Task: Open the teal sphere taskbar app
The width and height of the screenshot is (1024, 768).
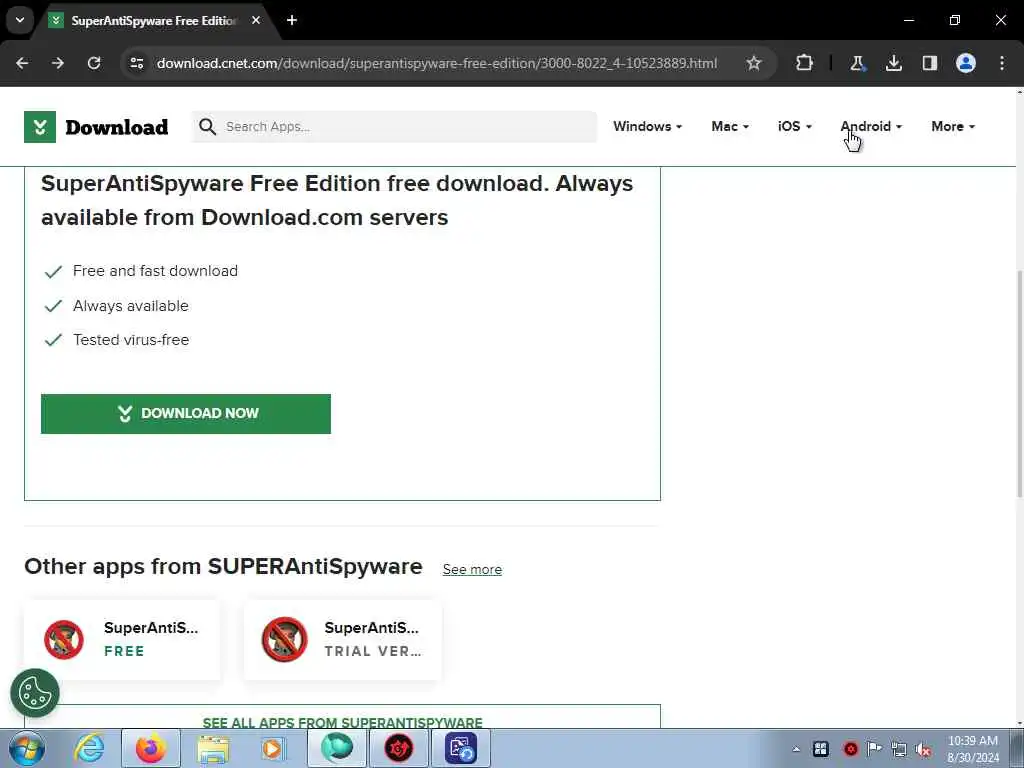Action: tap(337, 748)
